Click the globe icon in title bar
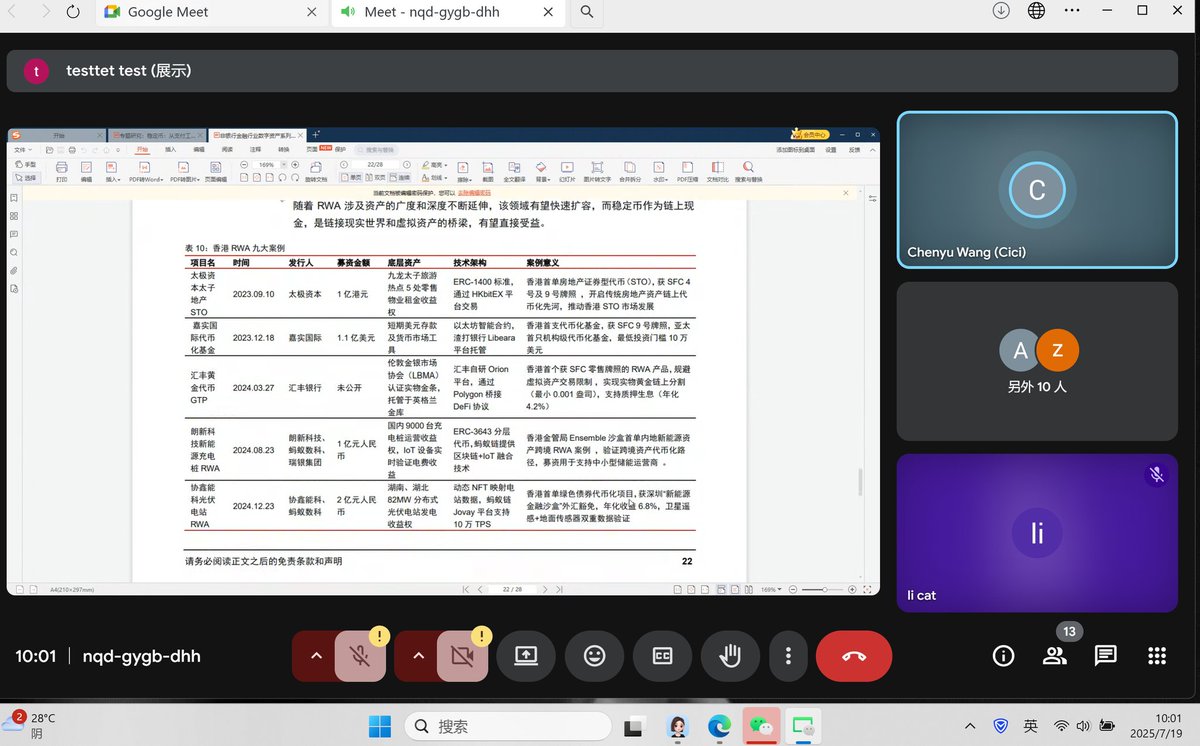 click(x=1037, y=11)
